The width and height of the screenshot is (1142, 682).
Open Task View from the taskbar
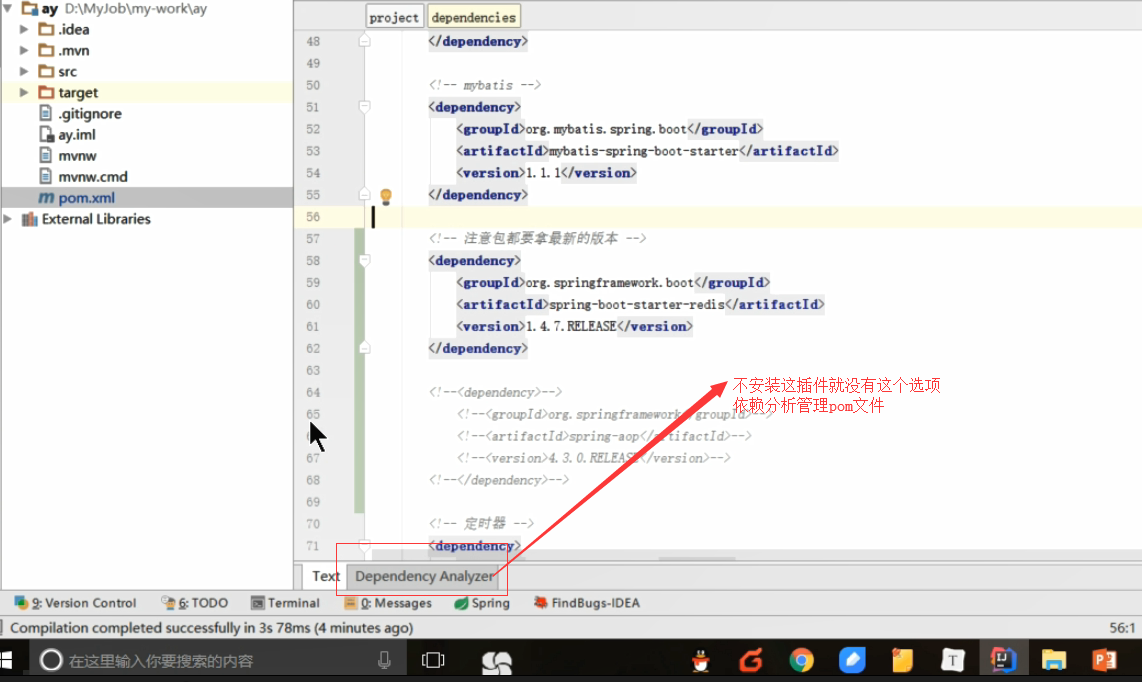coord(433,661)
